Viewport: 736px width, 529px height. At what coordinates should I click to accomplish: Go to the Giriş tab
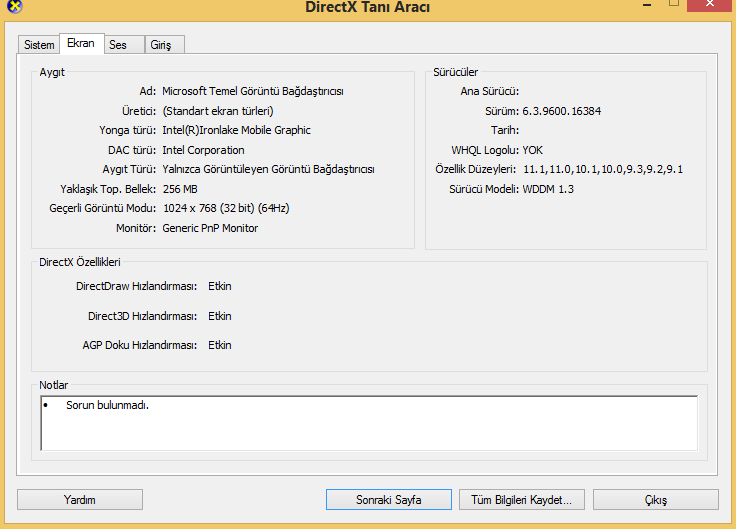[164, 45]
